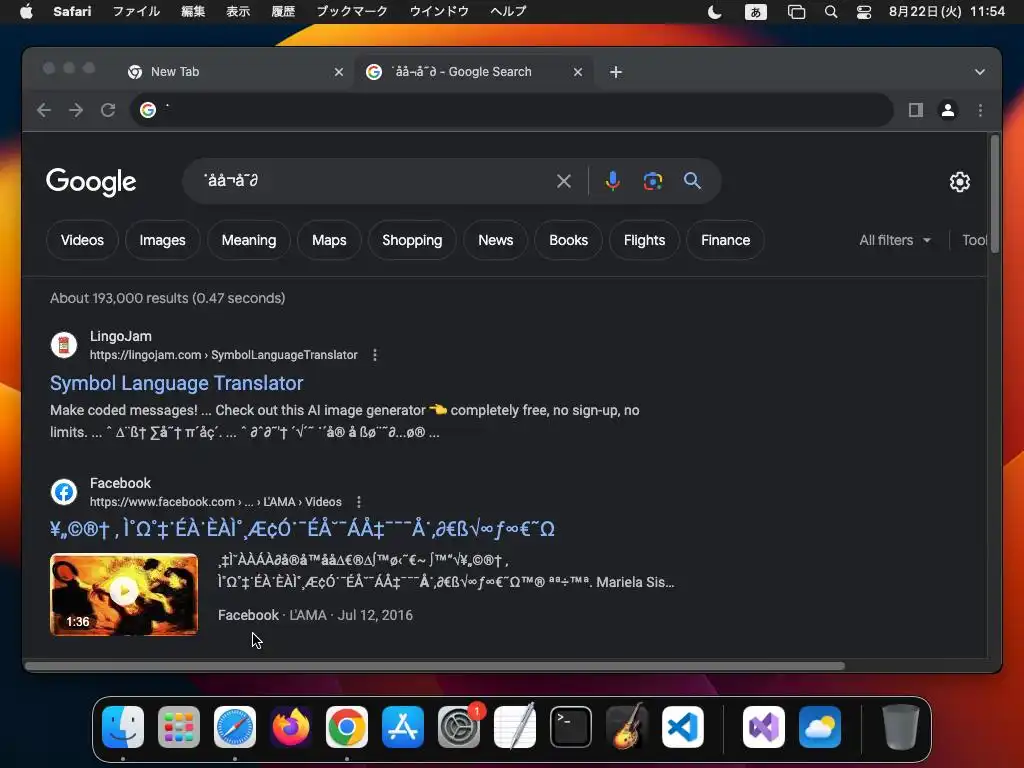Open Finder from the Dock
This screenshot has width=1024, height=768.
[x=123, y=727]
